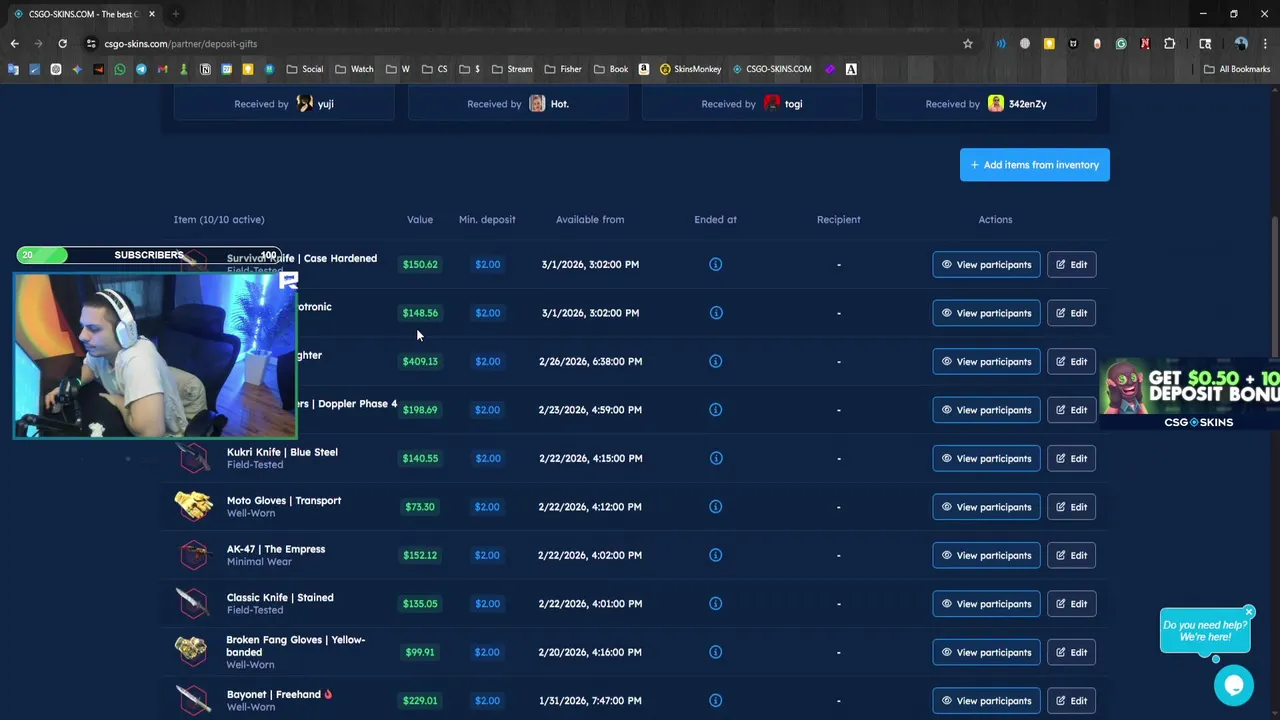Image resolution: width=1280 pixels, height=720 pixels.
Task: Close the 'Do you need help?' popup
Action: tap(1248, 612)
